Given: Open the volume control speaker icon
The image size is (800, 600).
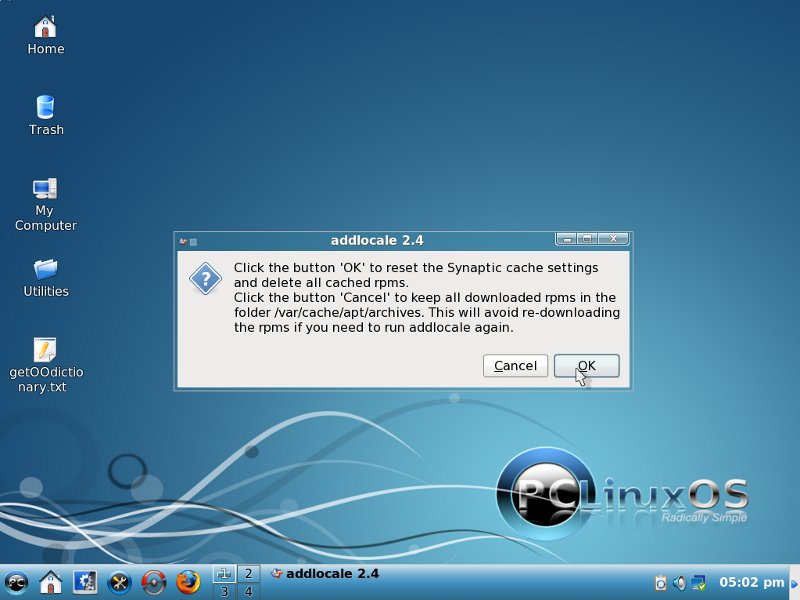Looking at the screenshot, I should coord(679,582).
